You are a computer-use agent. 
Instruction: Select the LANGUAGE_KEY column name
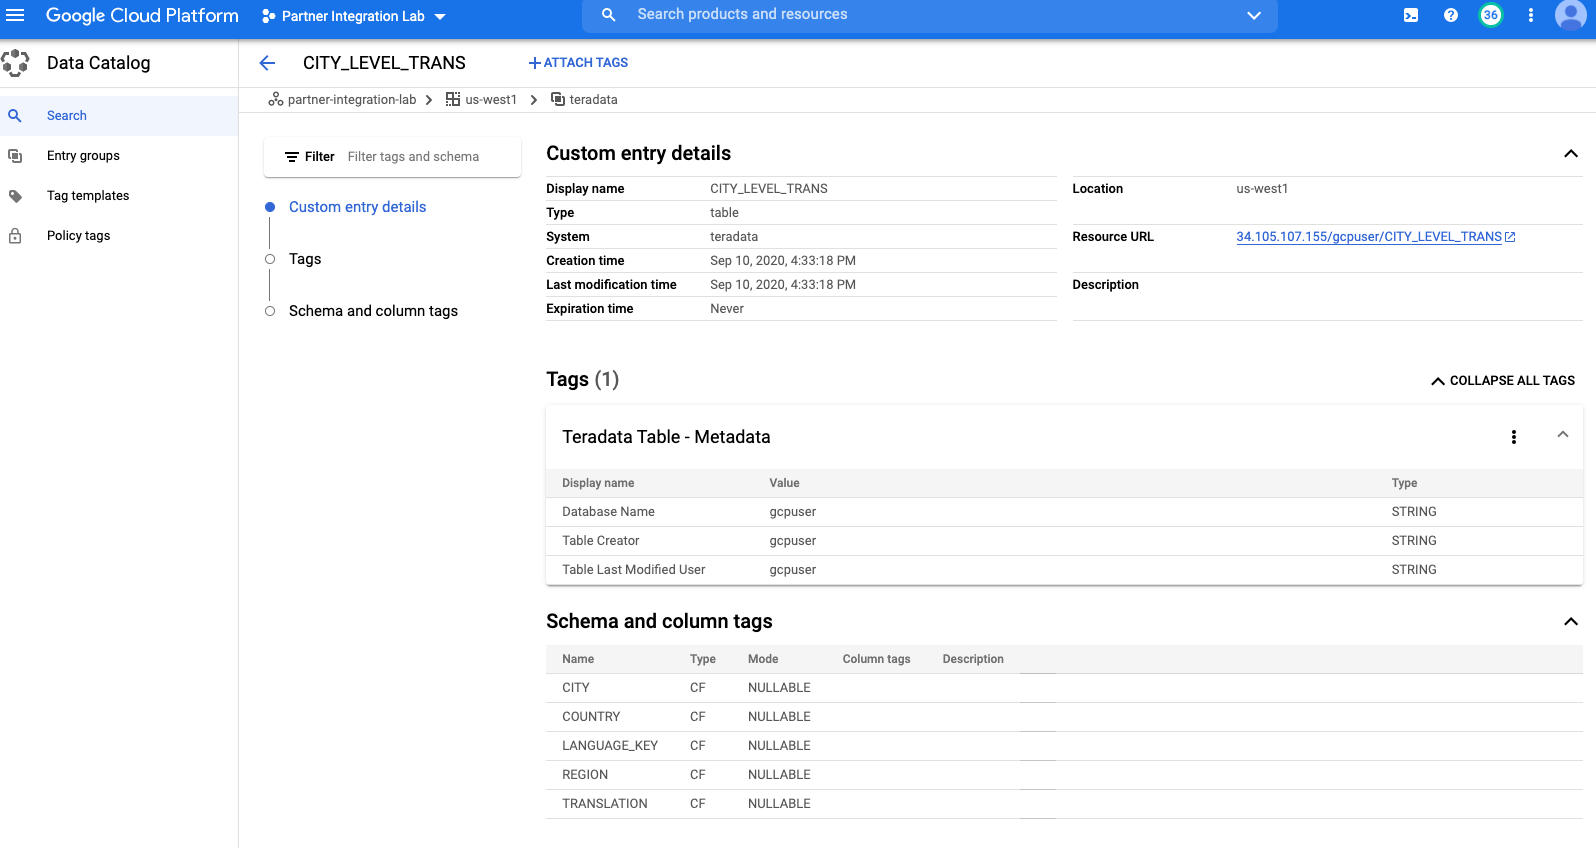click(x=610, y=746)
